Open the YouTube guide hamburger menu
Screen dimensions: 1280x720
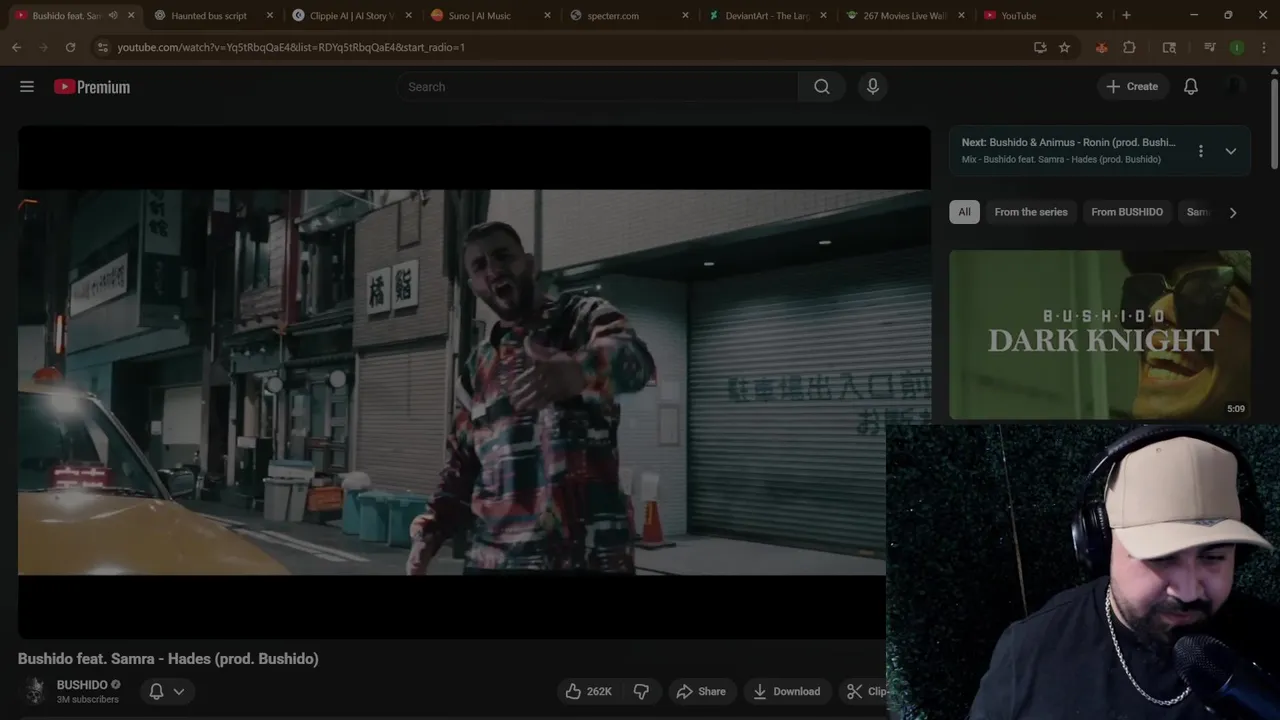tap(27, 87)
